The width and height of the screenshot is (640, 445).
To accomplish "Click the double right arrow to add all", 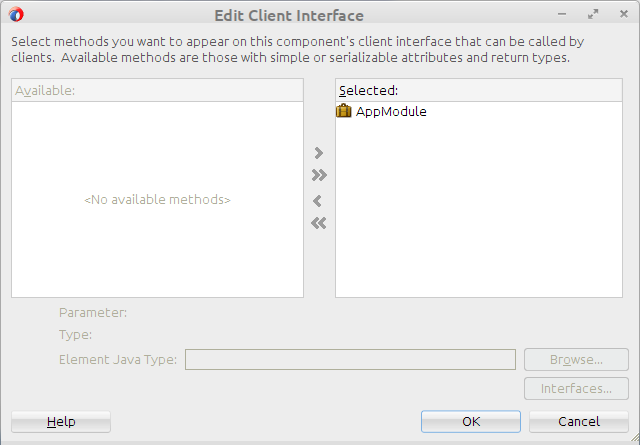I will (x=319, y=176).
